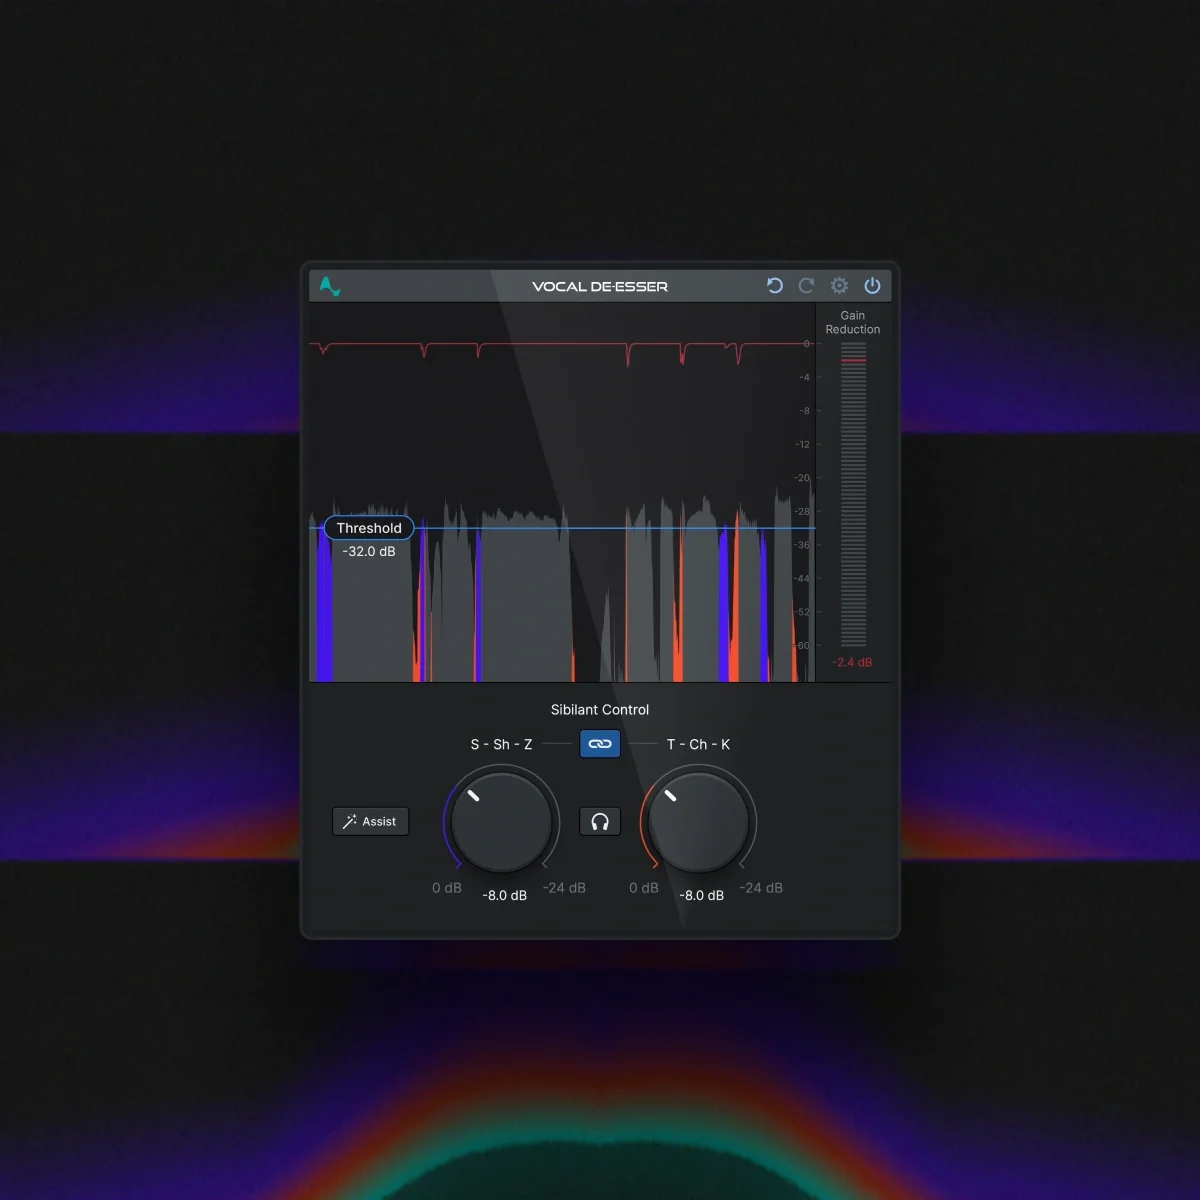This screenshot has width=1200, height=1200.
Task: Click the Threshold handle label
Action: (x=369, y=528)
